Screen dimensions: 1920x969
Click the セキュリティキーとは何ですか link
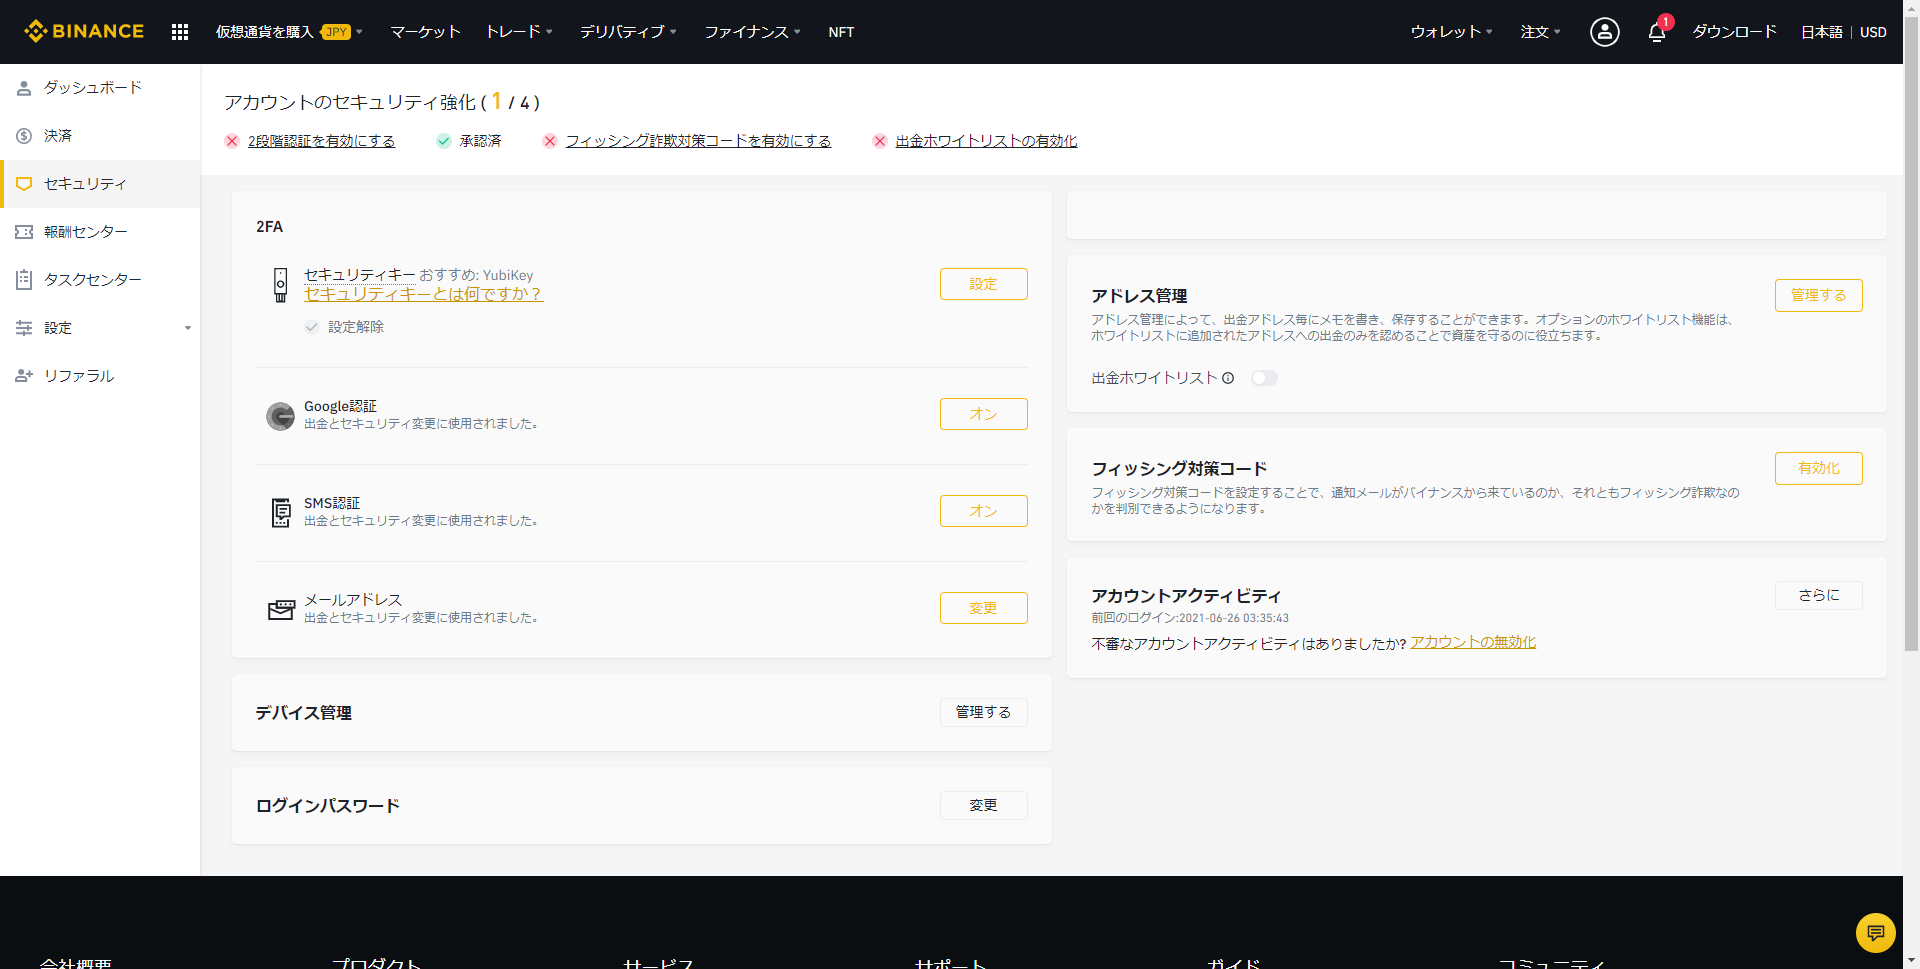(423, 294)
